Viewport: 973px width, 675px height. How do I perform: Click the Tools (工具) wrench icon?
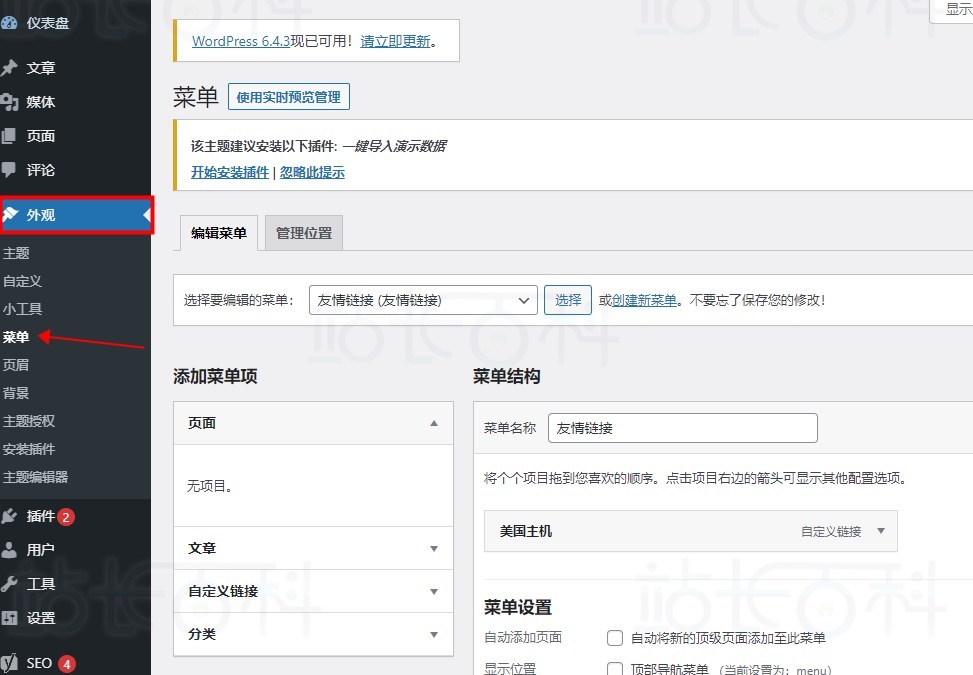(9, 584)
